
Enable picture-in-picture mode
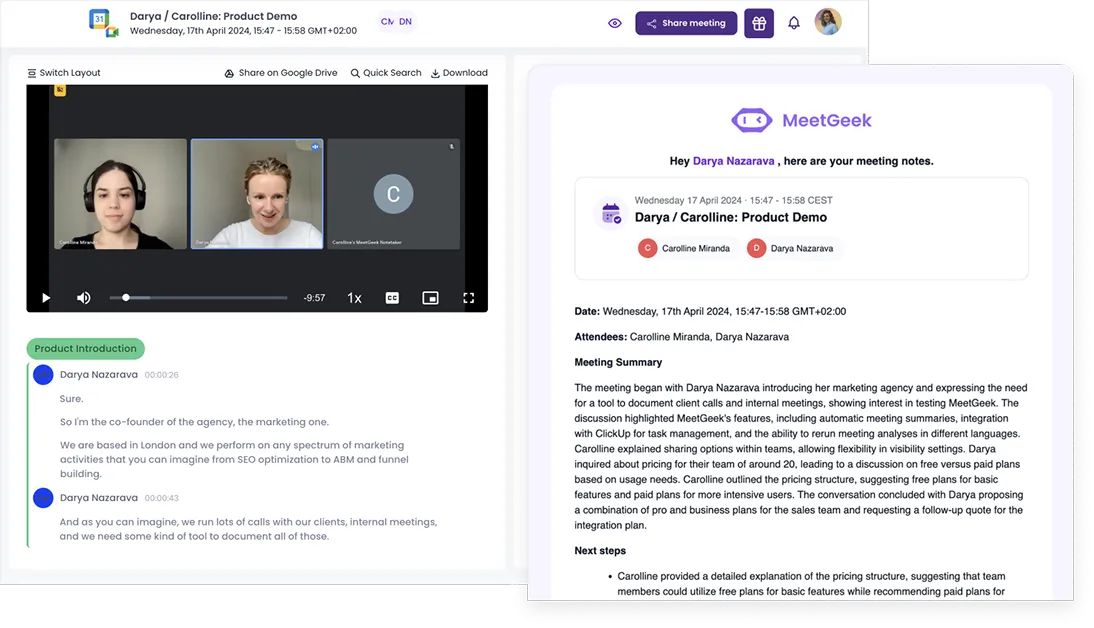pyautogui.click(x=430, y=298)
